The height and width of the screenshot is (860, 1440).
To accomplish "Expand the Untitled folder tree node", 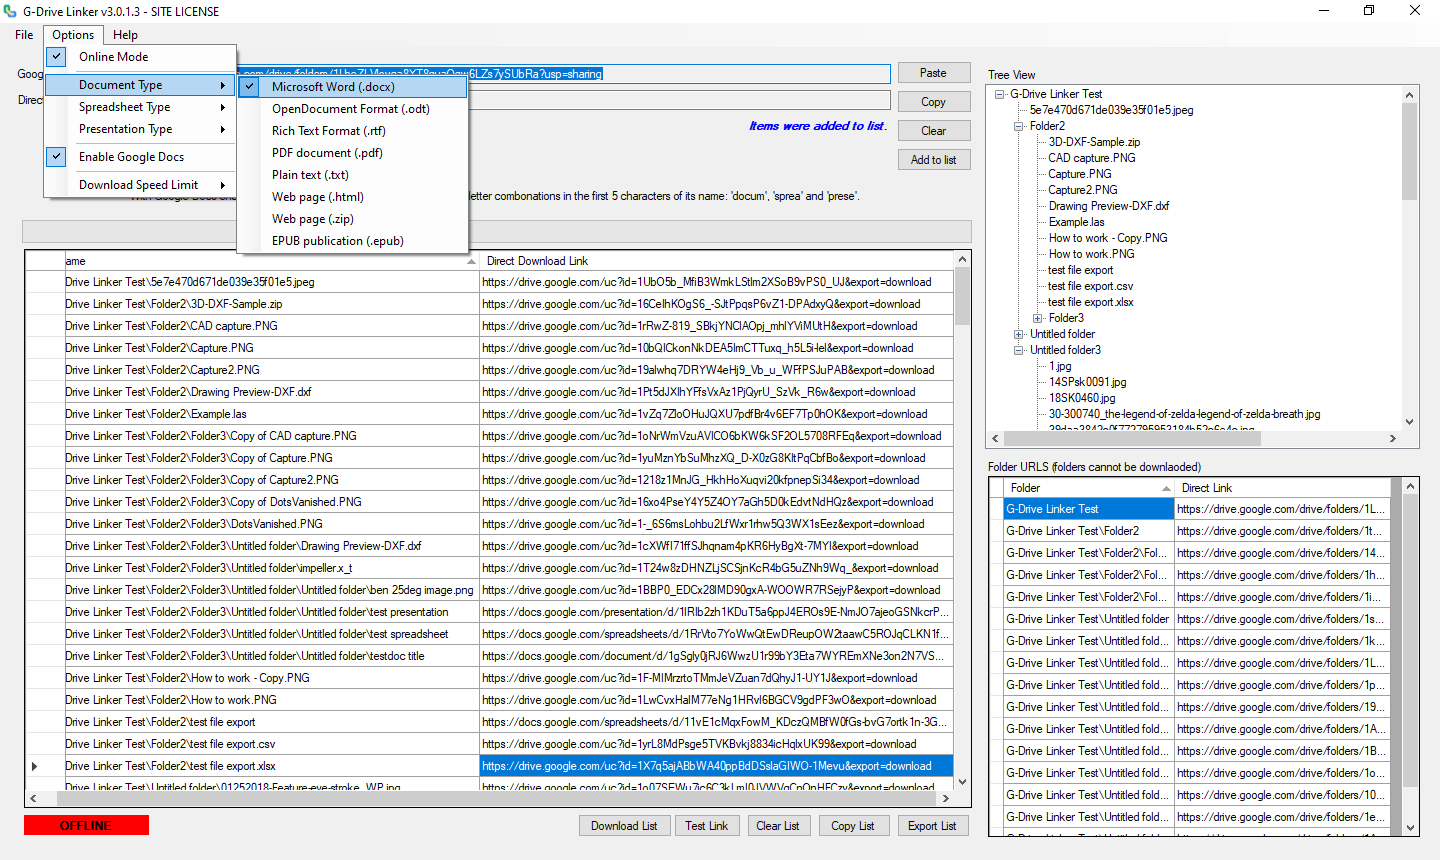I will pos(1019,334).
